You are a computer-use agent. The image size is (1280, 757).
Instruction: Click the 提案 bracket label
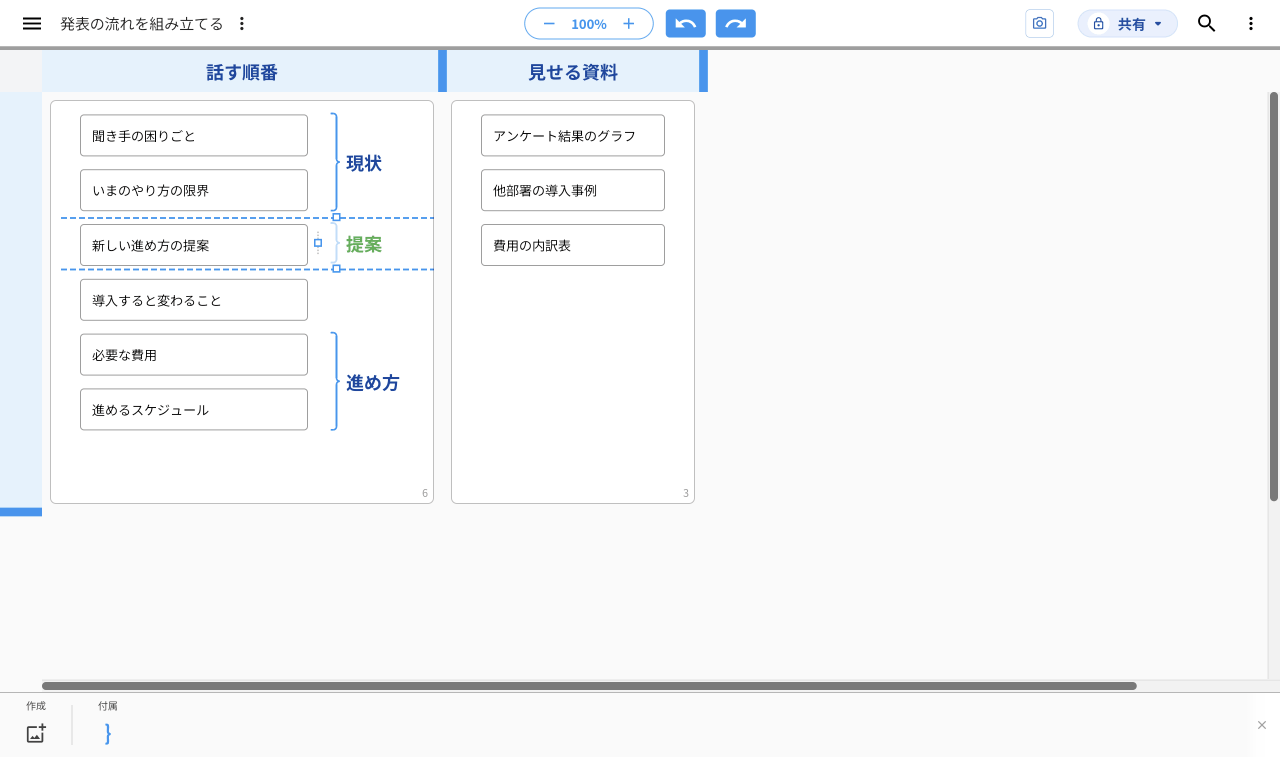[x=364, y=244]
